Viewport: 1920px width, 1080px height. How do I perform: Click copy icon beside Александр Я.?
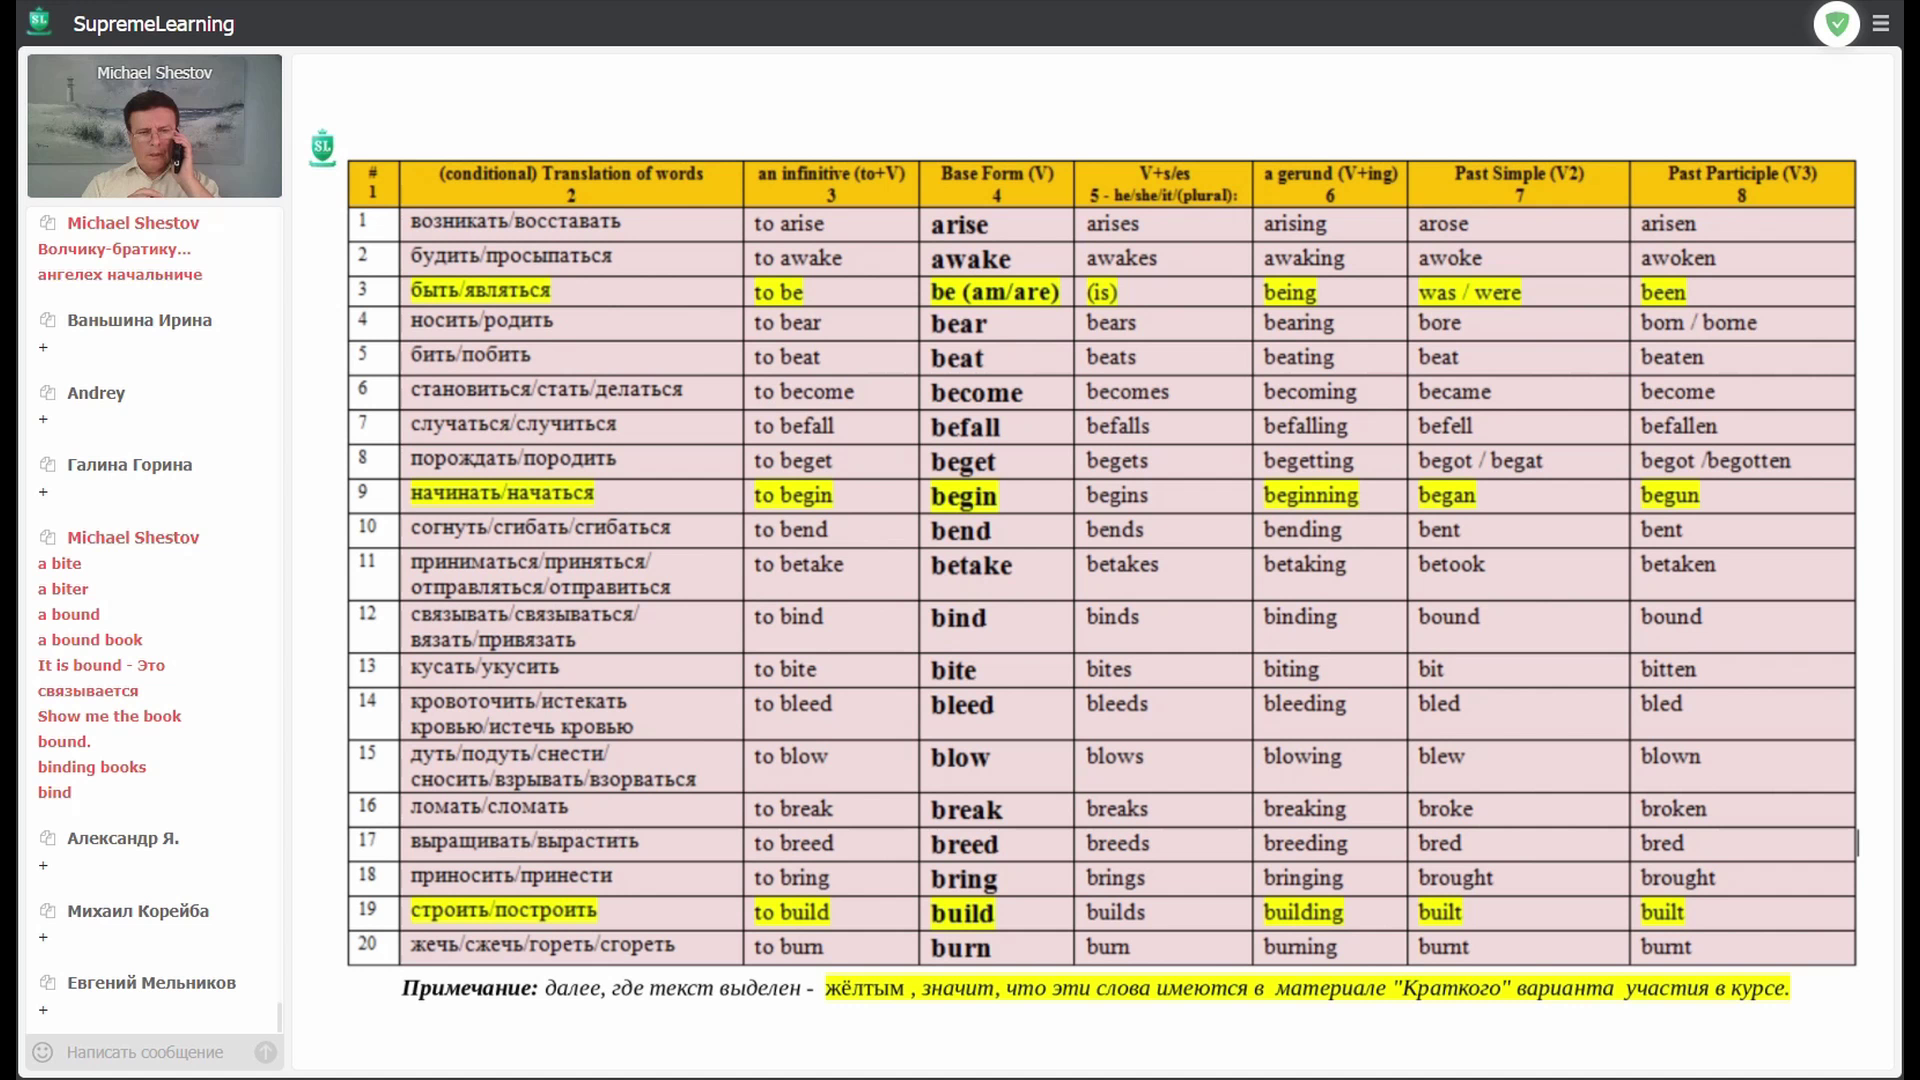click(x=47, y=838)
